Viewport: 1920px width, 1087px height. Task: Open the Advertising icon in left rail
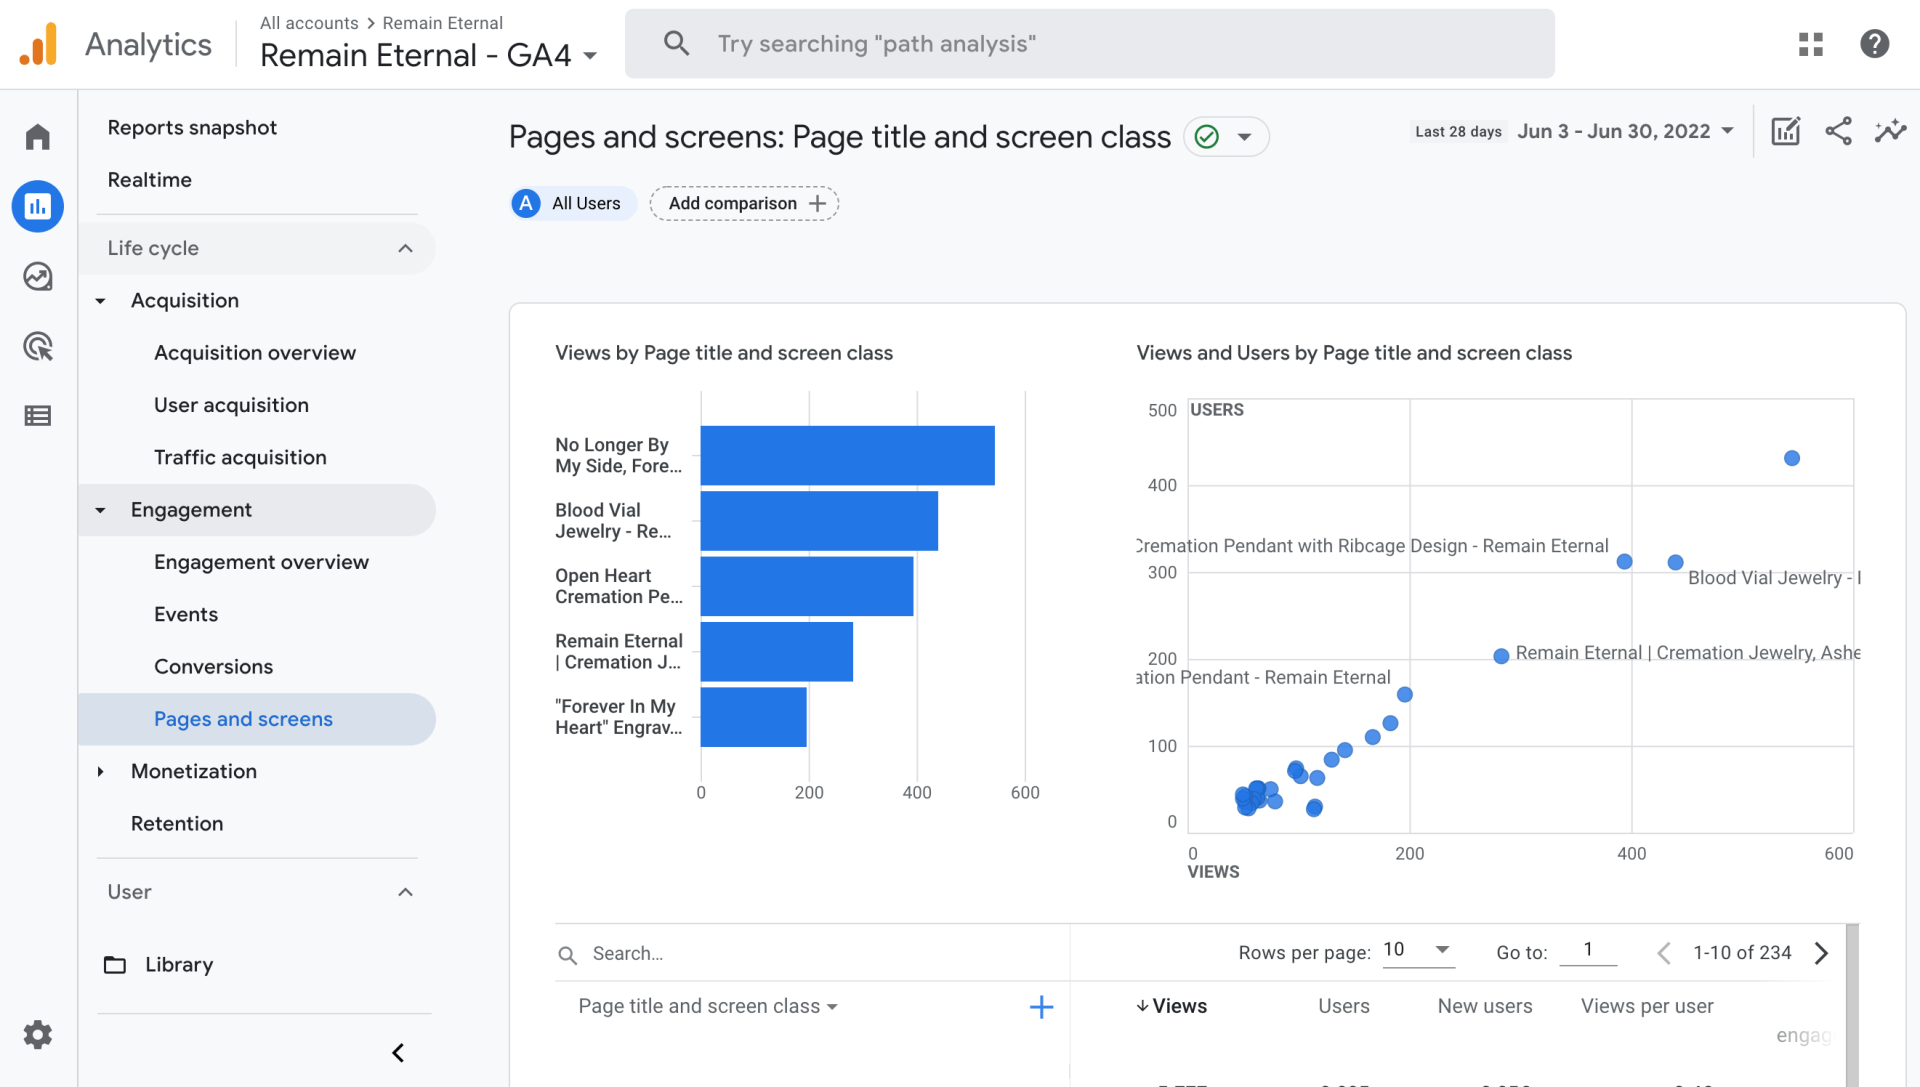tap(38, 346)
